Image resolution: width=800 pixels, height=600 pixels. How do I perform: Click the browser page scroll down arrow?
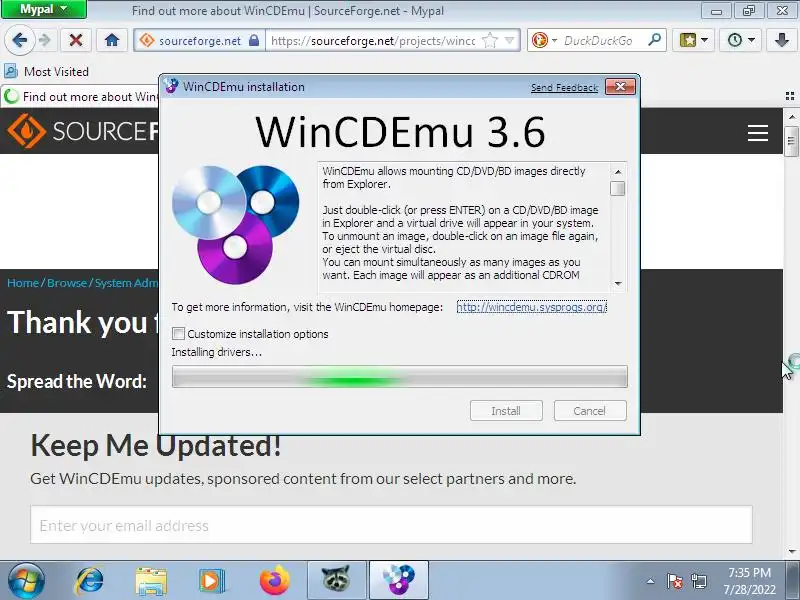(791, 552)
